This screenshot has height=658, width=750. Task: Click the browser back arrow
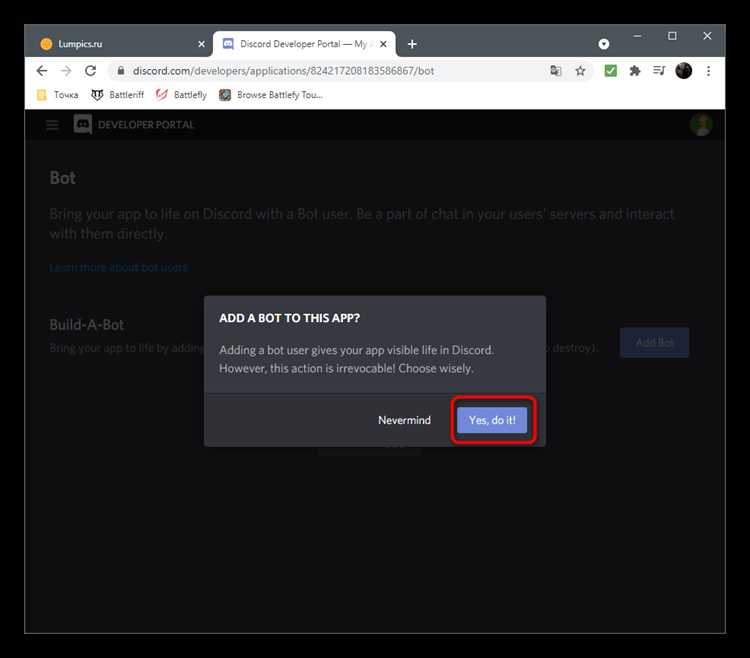pyautogui.click(x=42, y=71)
